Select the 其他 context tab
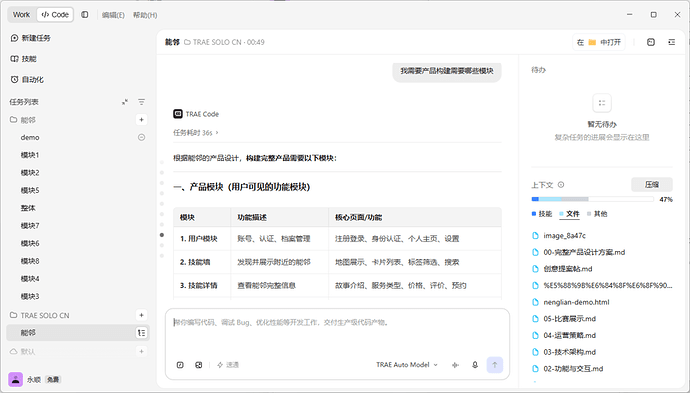Screen dimensions: 690x393 click(x=597, y=214)
